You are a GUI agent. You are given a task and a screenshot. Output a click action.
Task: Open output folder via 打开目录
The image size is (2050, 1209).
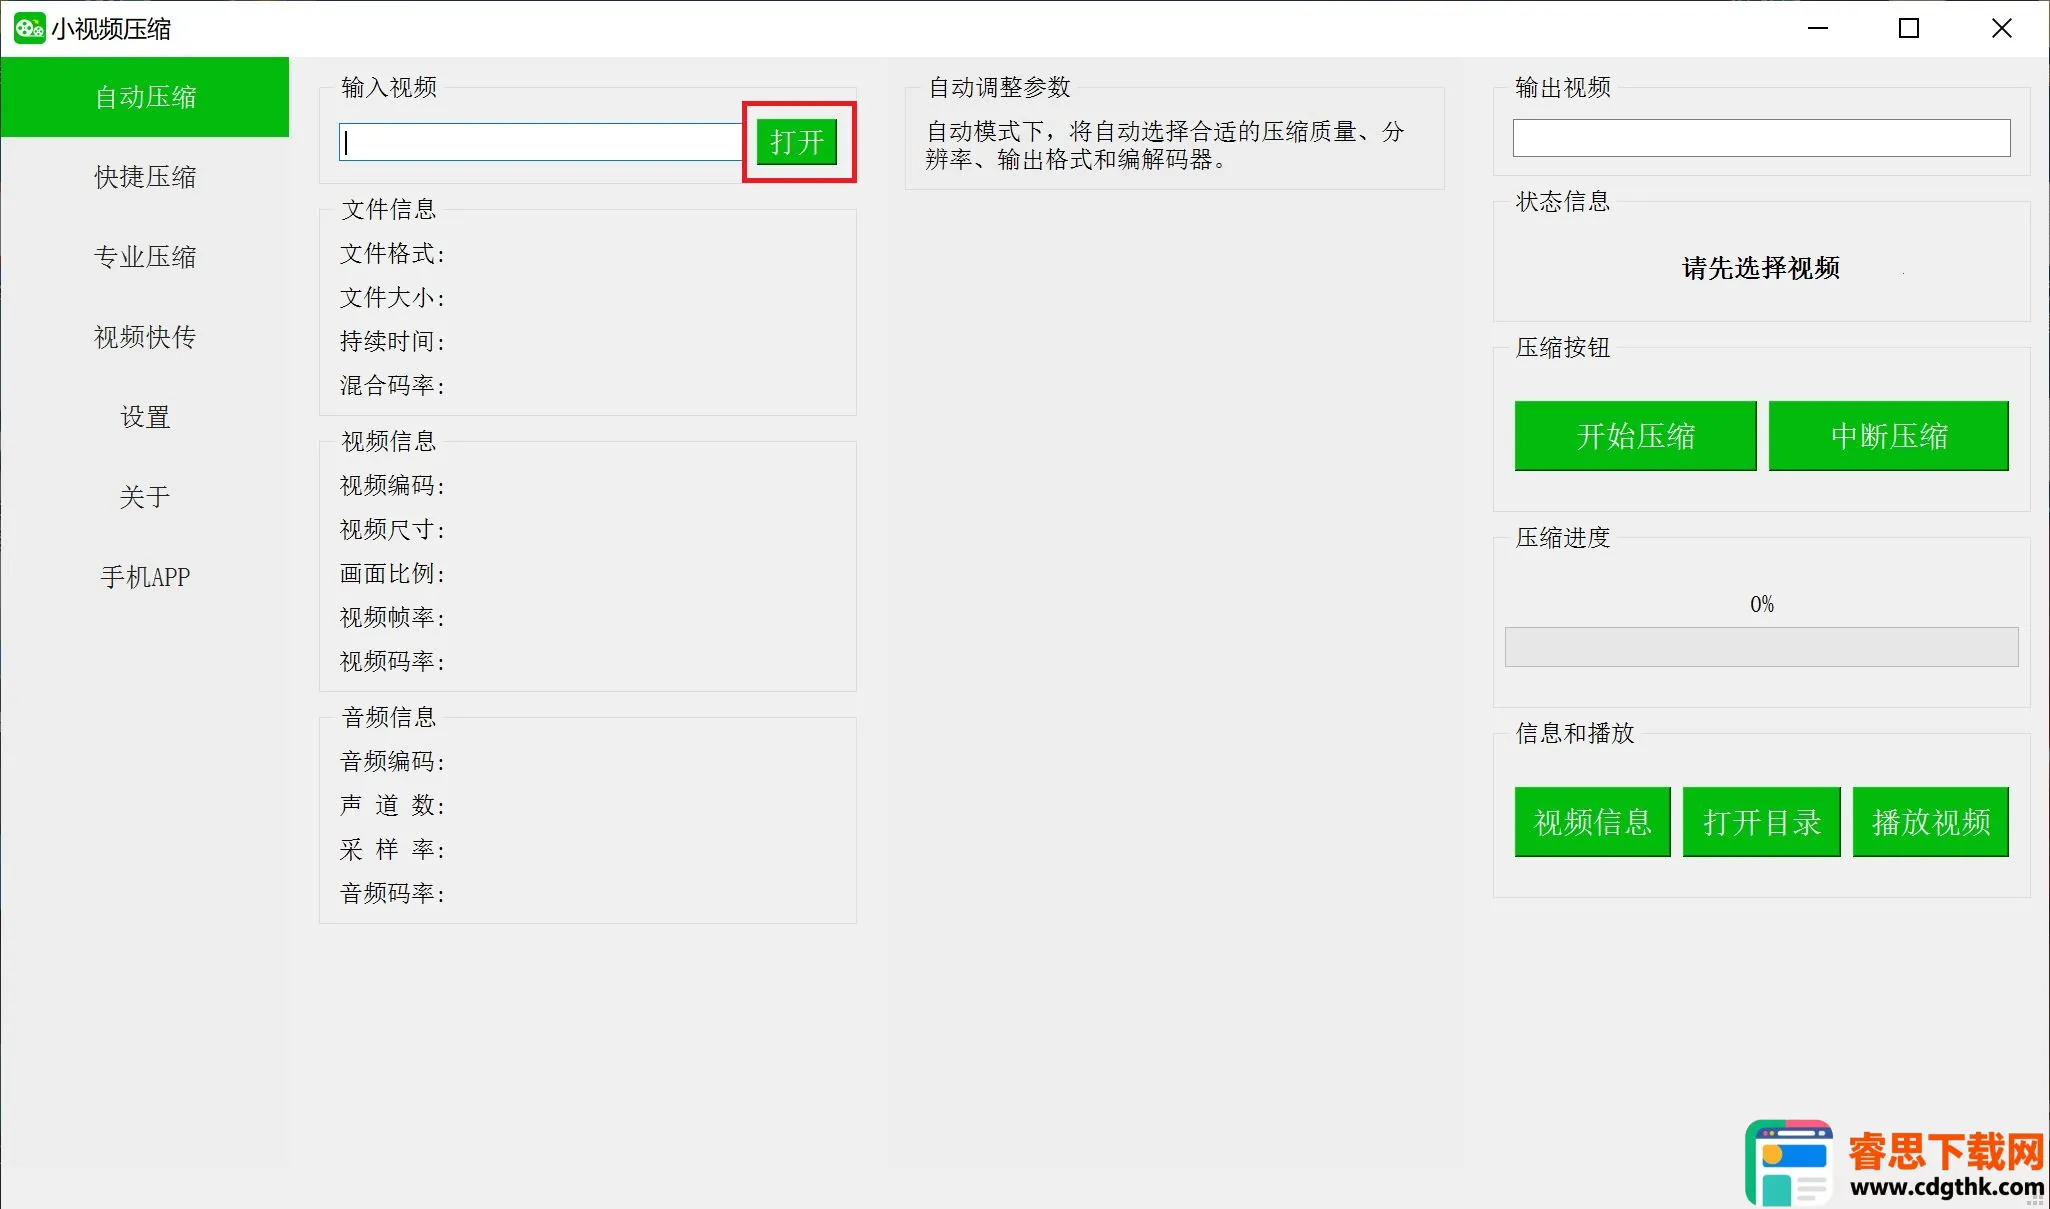[1761, 822]
